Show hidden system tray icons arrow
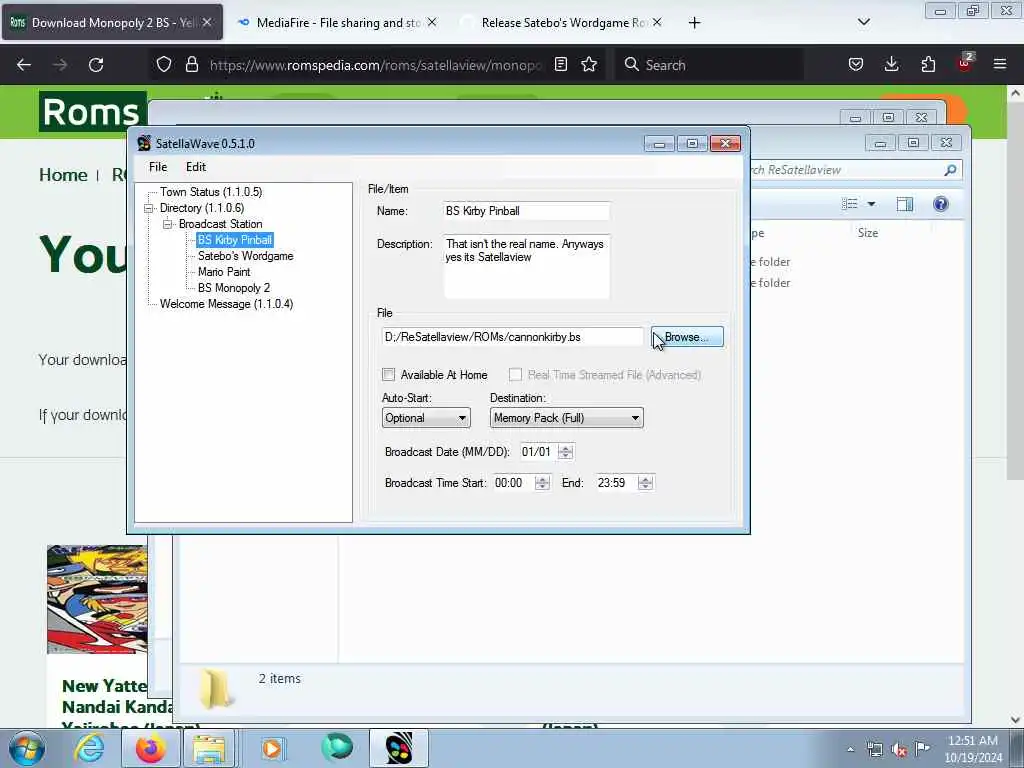Screen dimensions: 1024x768 [x=850, y=749]
